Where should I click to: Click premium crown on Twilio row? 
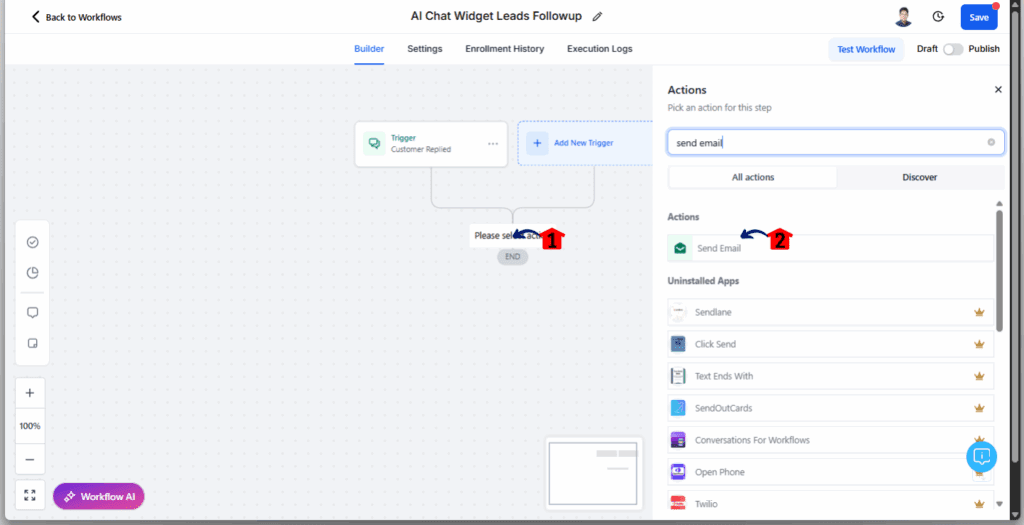pyautogui.click(x=979, y=503)
